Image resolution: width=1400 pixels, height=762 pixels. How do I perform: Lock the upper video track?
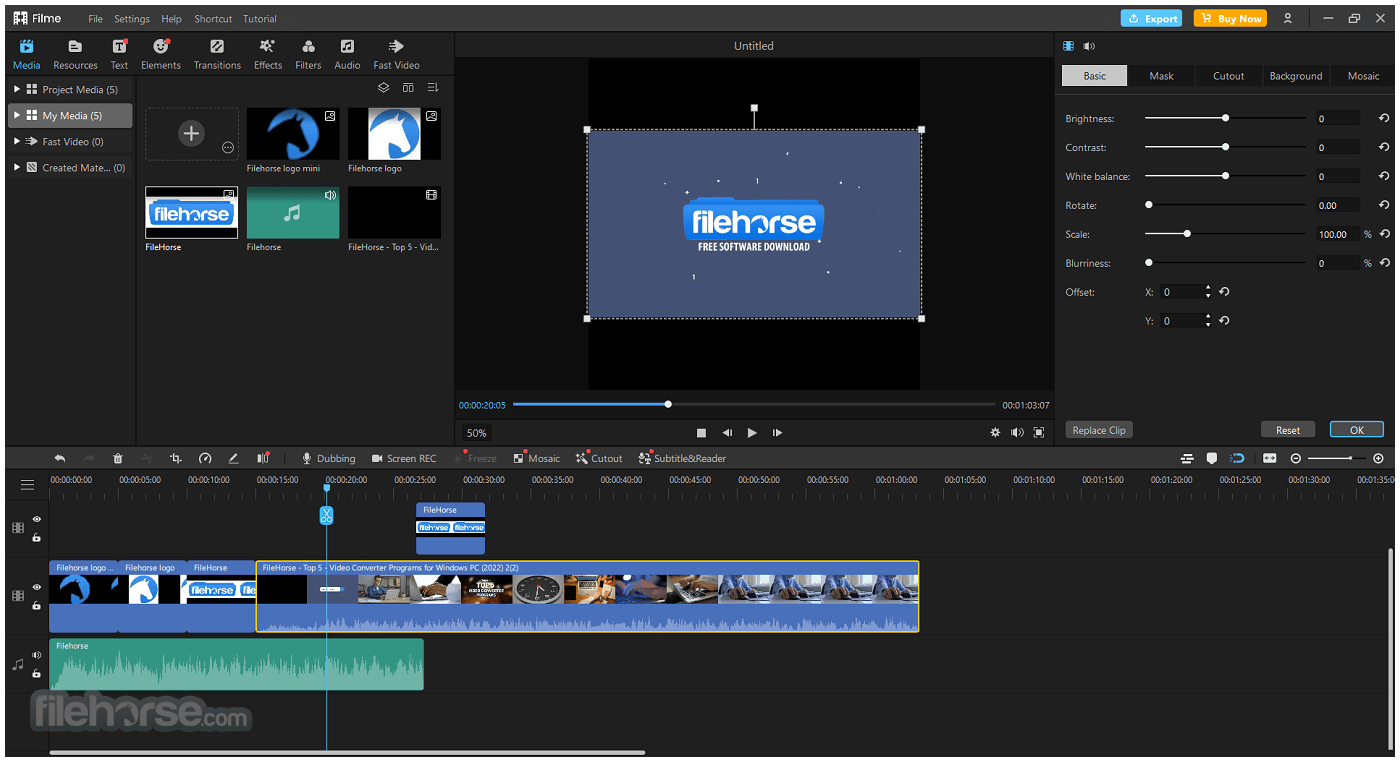pos(37,537)
